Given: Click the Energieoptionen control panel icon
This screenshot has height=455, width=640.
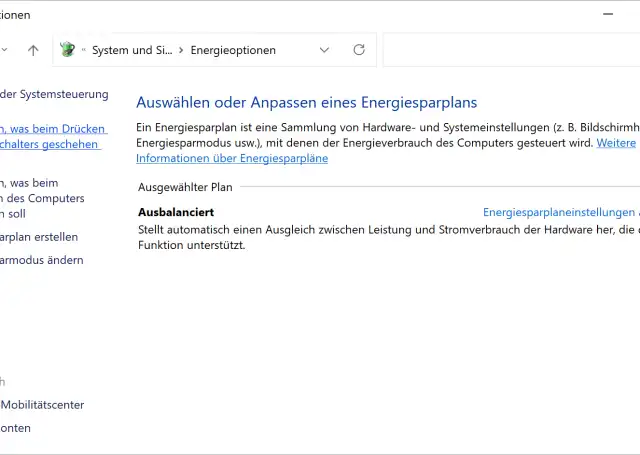Looking at the screenshot, I should coord(67,50).
